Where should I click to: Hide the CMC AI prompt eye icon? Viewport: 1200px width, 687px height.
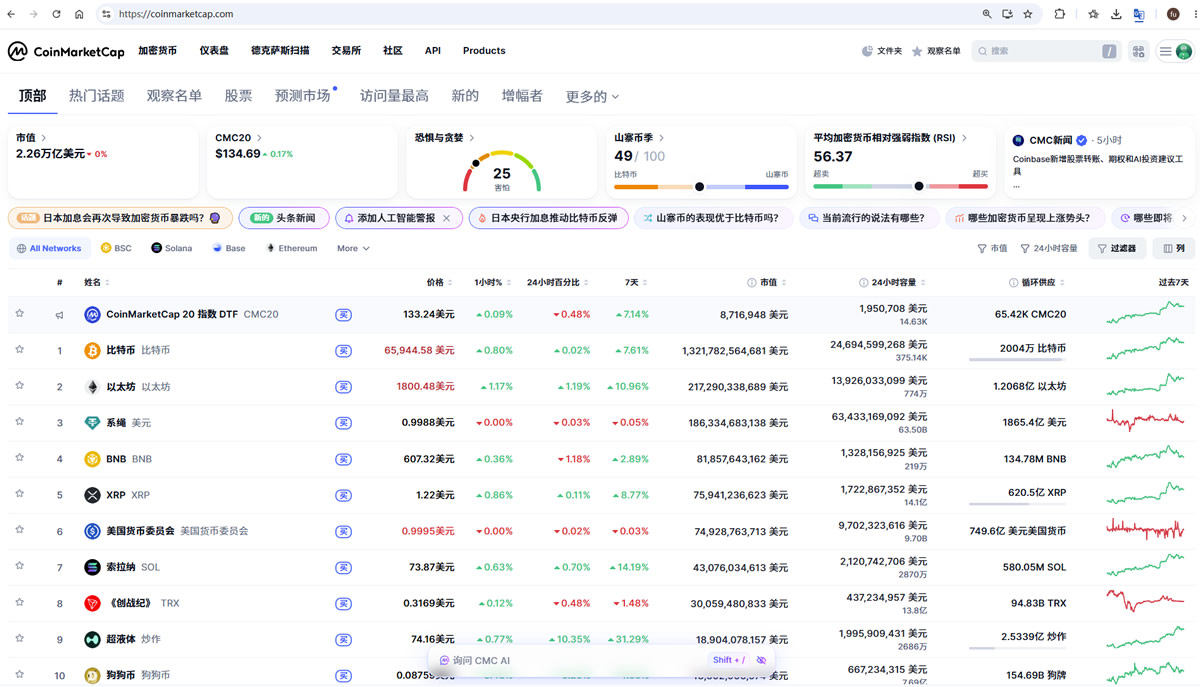click(761, 660)
